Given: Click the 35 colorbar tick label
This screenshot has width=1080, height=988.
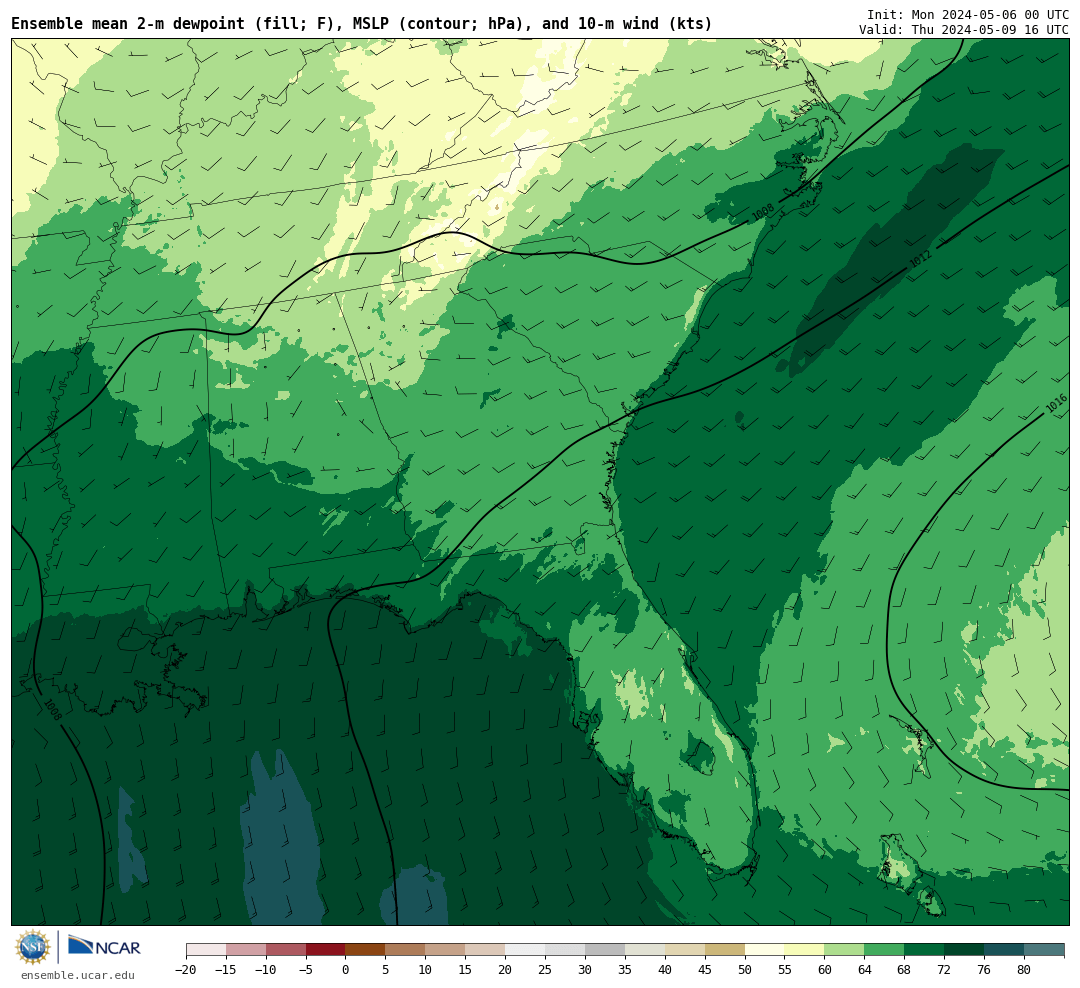Looking at the screenshot, I should tap(625, 970).
